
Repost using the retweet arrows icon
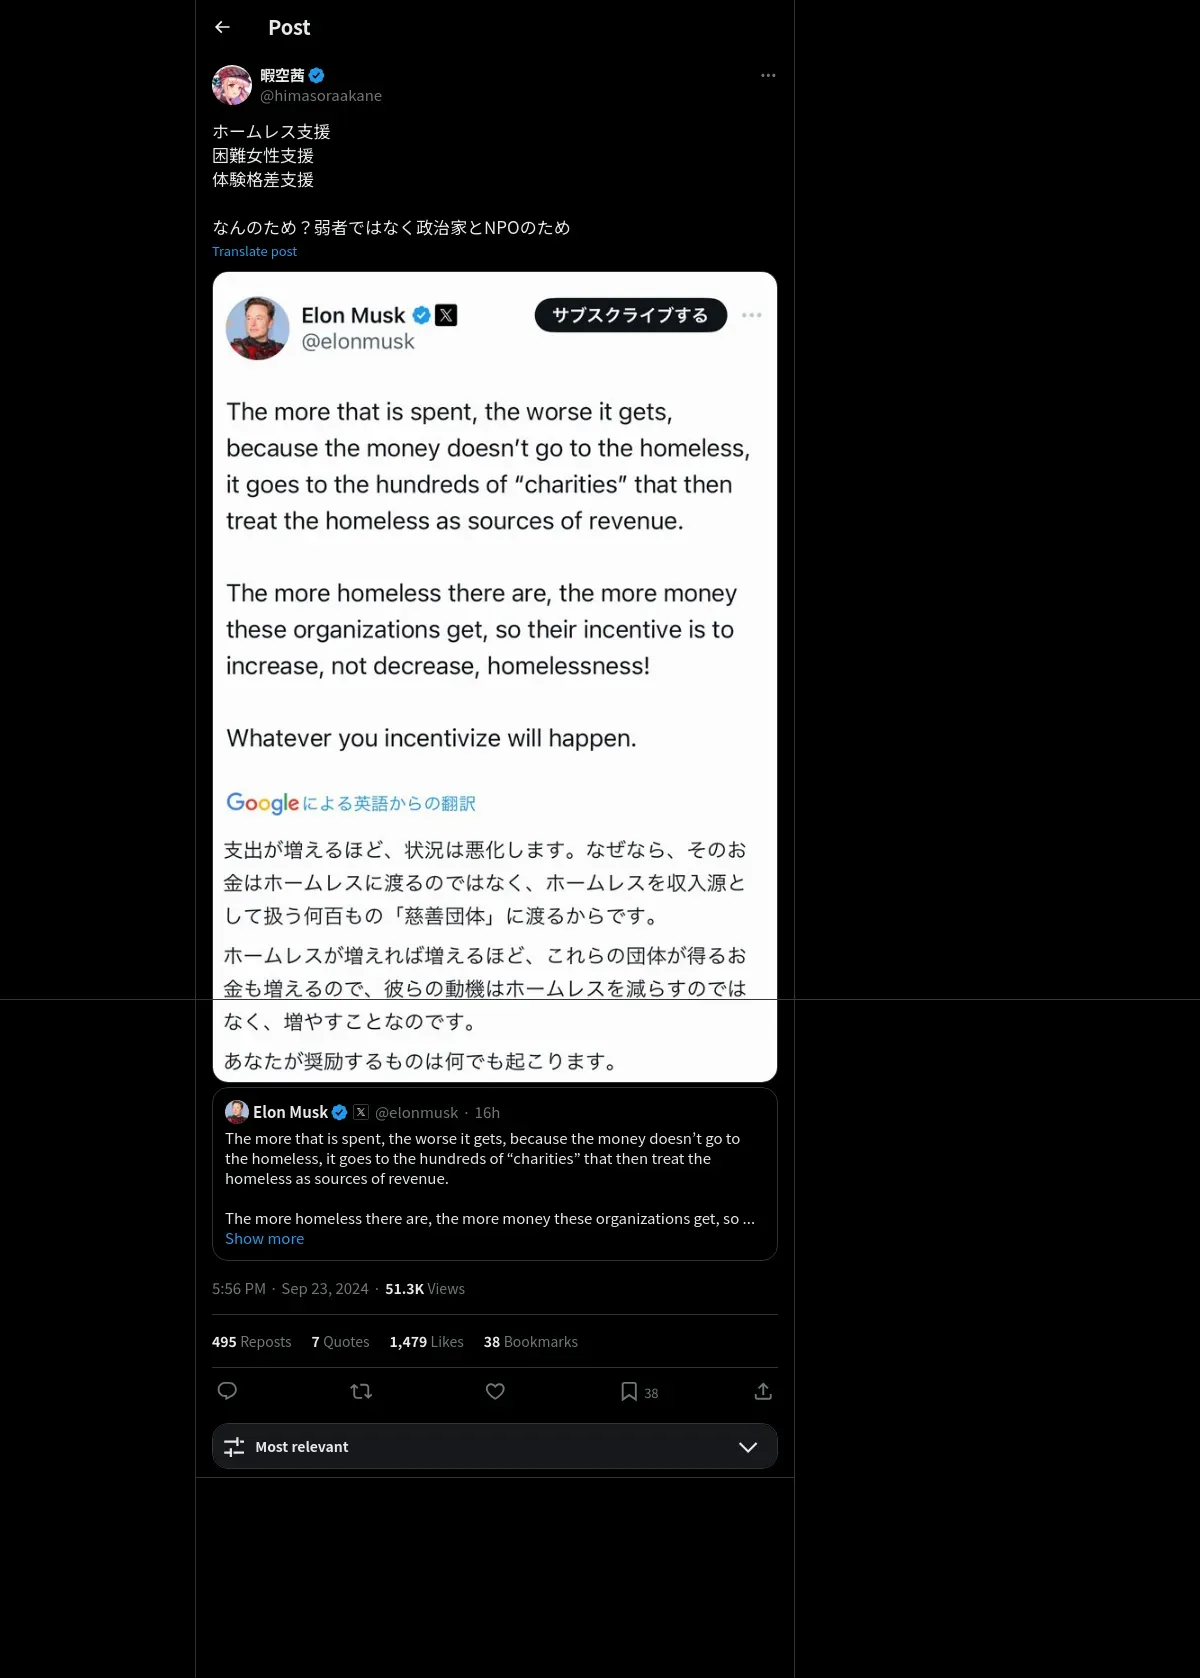coord(361,1391)
